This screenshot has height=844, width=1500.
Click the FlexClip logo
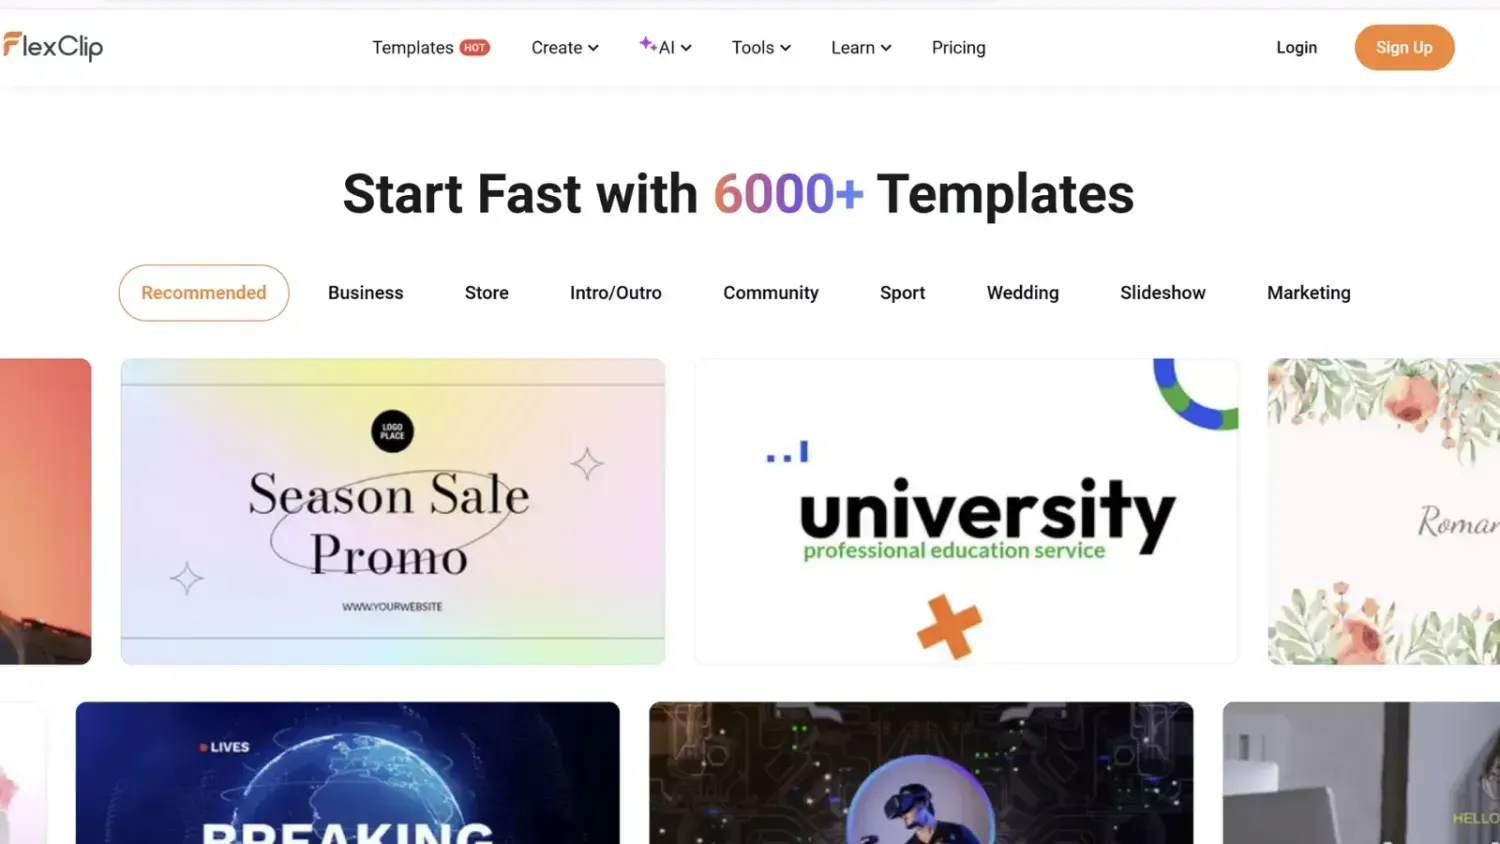52,47
